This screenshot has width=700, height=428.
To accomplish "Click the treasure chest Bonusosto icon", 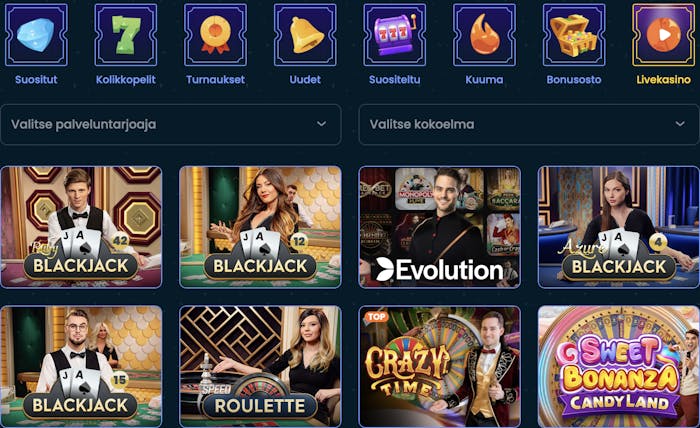I will pos(574,35).
